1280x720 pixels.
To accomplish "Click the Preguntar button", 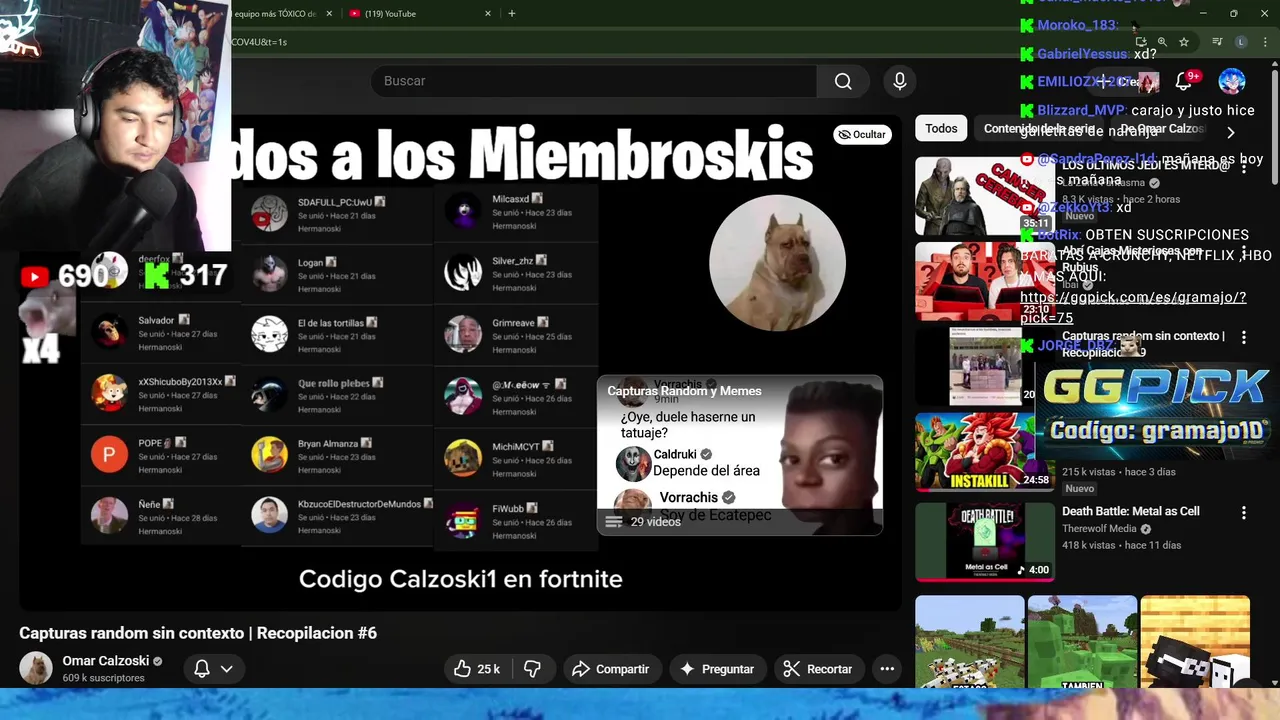I will (717, 669).
